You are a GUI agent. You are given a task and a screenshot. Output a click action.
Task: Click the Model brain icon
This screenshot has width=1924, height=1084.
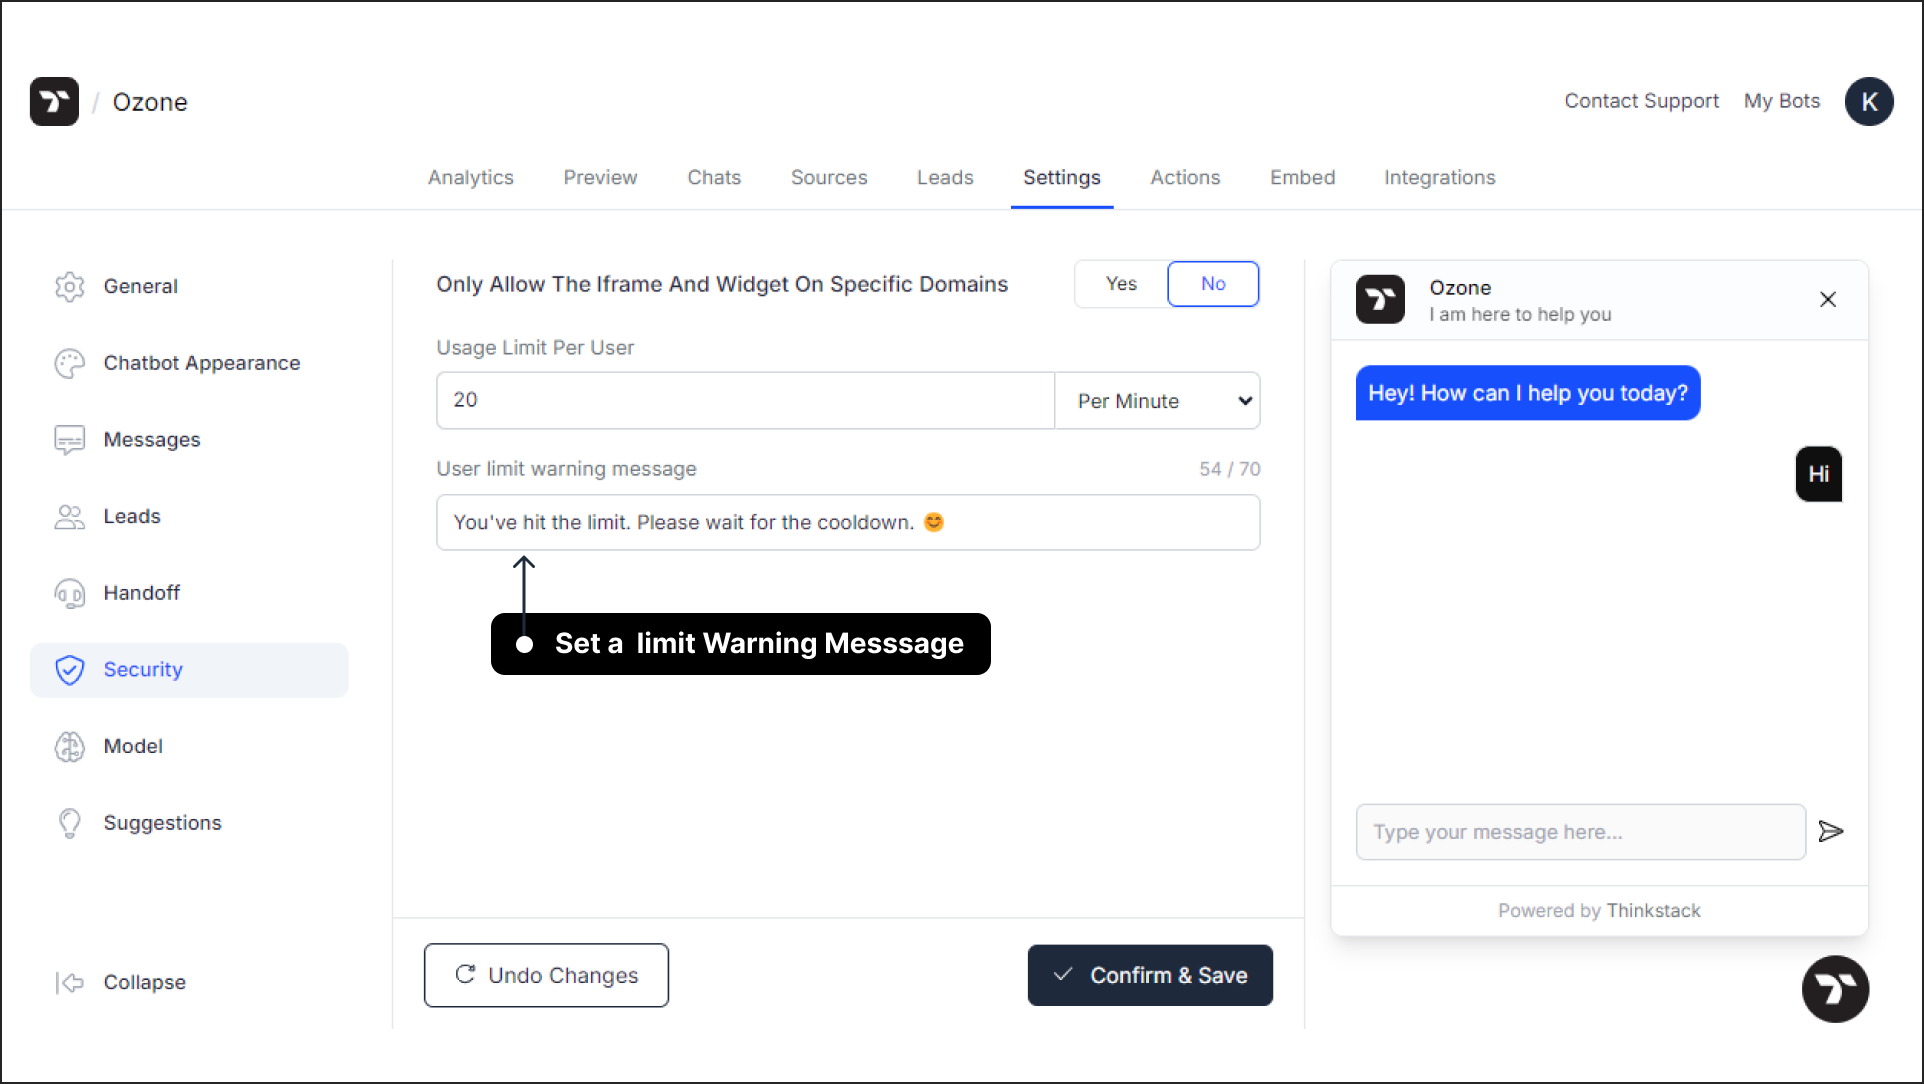click(70, 746)
